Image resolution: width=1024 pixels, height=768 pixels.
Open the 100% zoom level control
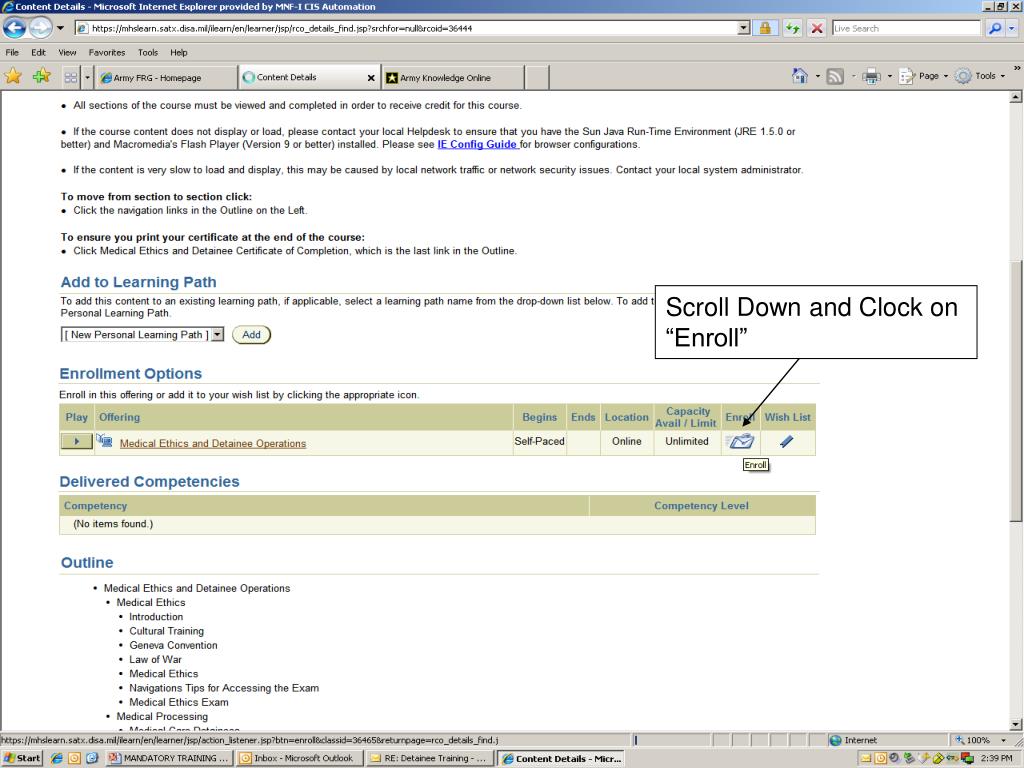click(x=984, y=740)
